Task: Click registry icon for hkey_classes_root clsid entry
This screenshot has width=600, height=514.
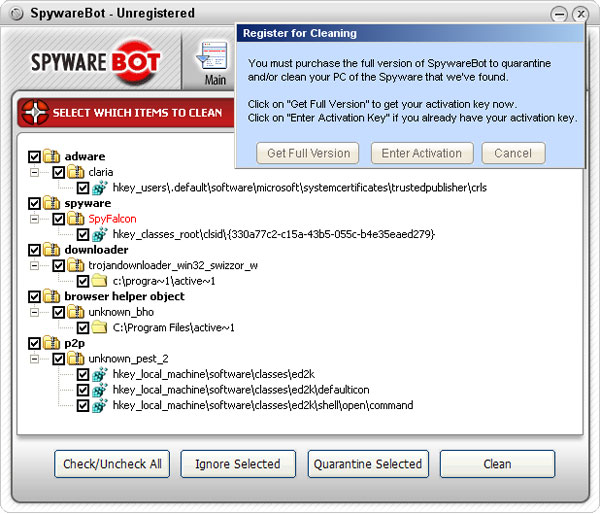Action: [x=100, y=234]
